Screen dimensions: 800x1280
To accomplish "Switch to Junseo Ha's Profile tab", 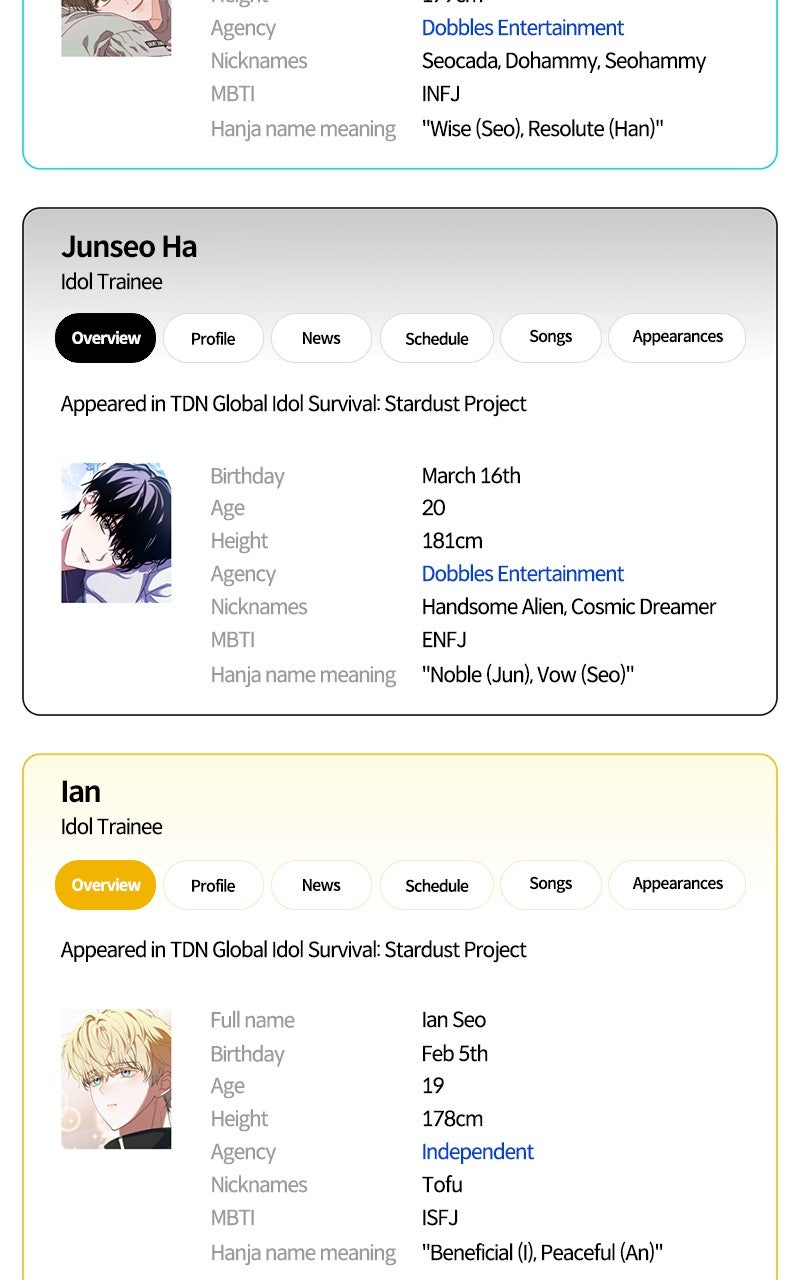I will click(x=213, y=338).
